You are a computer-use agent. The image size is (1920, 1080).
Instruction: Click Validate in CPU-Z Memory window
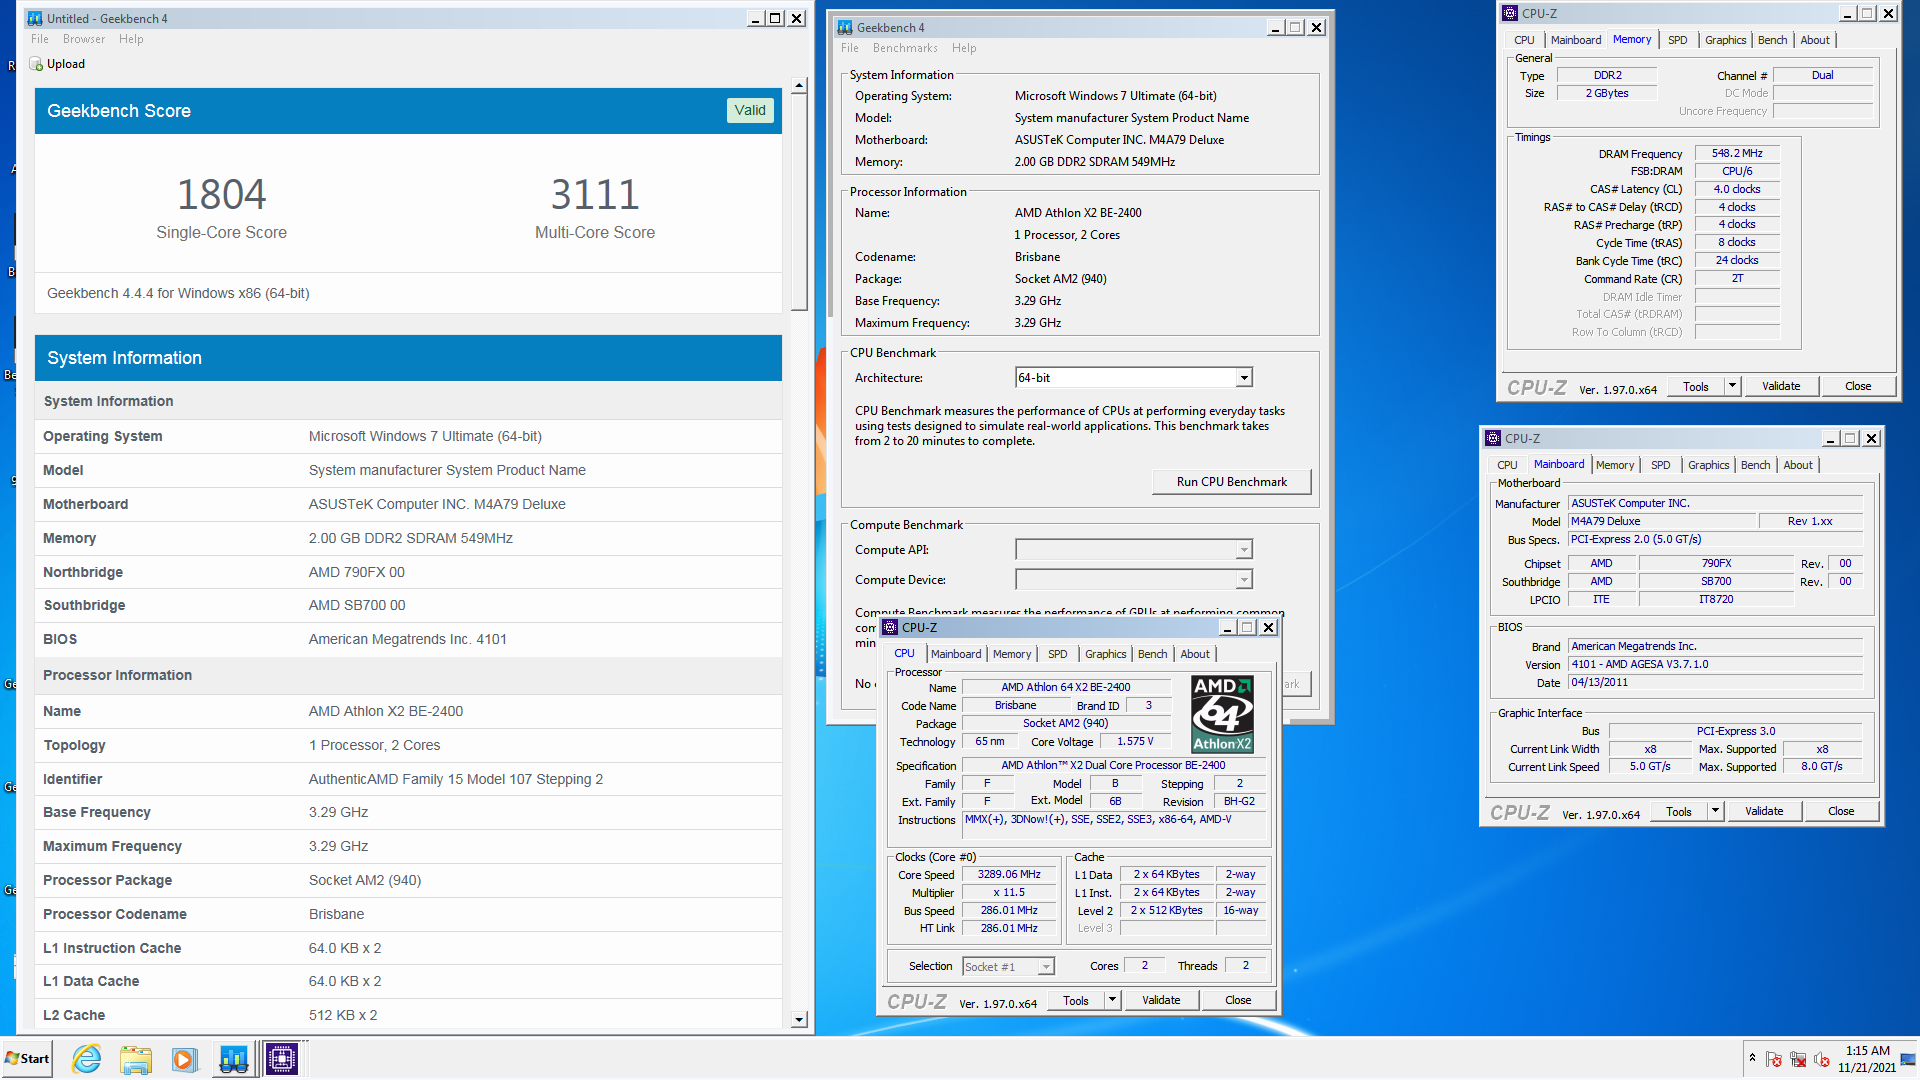(x=1781, y=386)
